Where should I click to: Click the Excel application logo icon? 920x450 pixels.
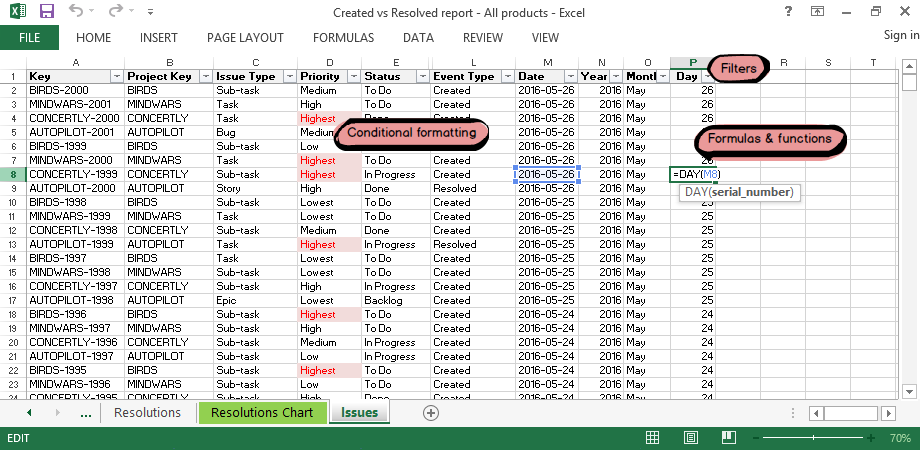(18, 11)
